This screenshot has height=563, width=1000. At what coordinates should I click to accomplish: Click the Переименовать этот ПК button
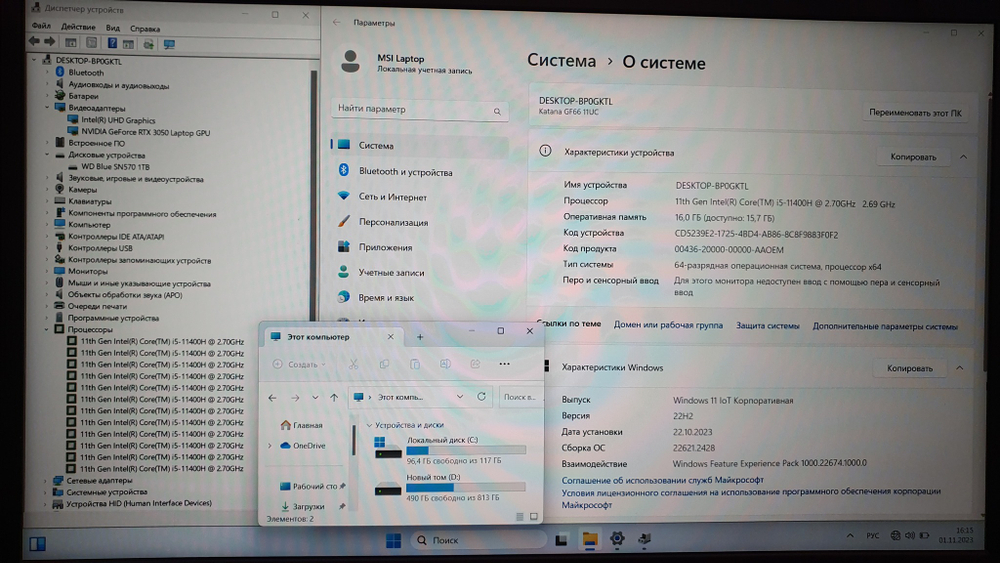pos(916,114)
